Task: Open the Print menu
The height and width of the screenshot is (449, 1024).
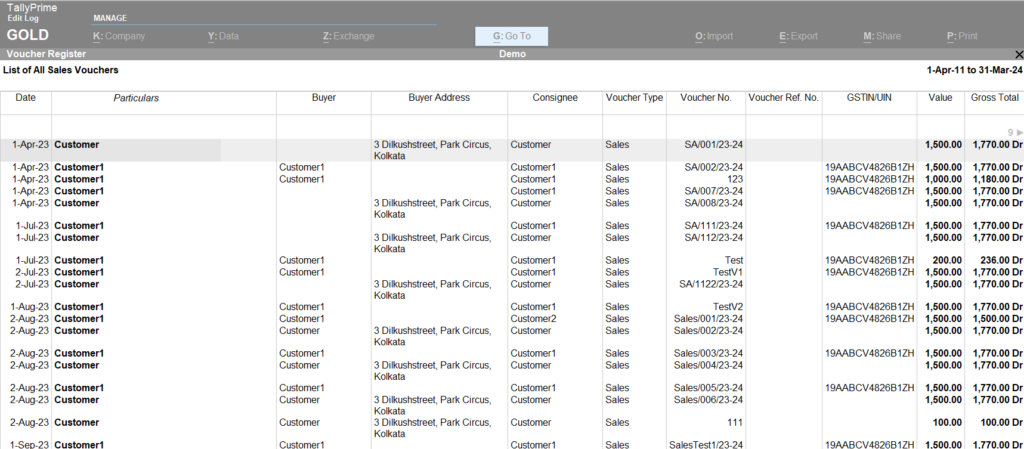Action: 962,37
